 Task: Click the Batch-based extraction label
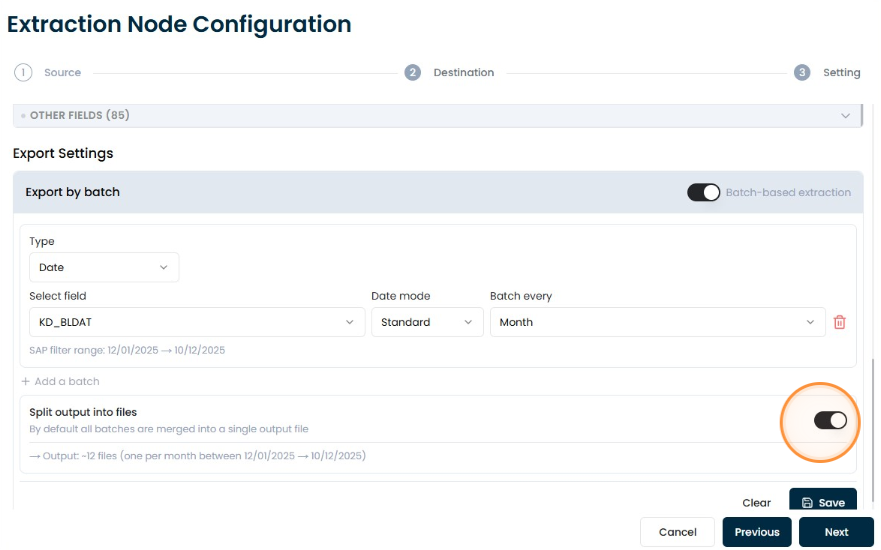tap(788, 193)
